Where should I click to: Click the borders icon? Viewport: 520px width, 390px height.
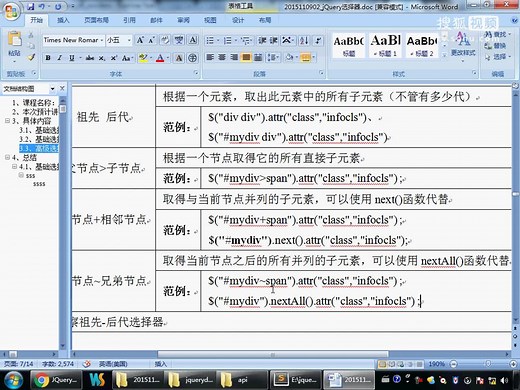(305, 57)
